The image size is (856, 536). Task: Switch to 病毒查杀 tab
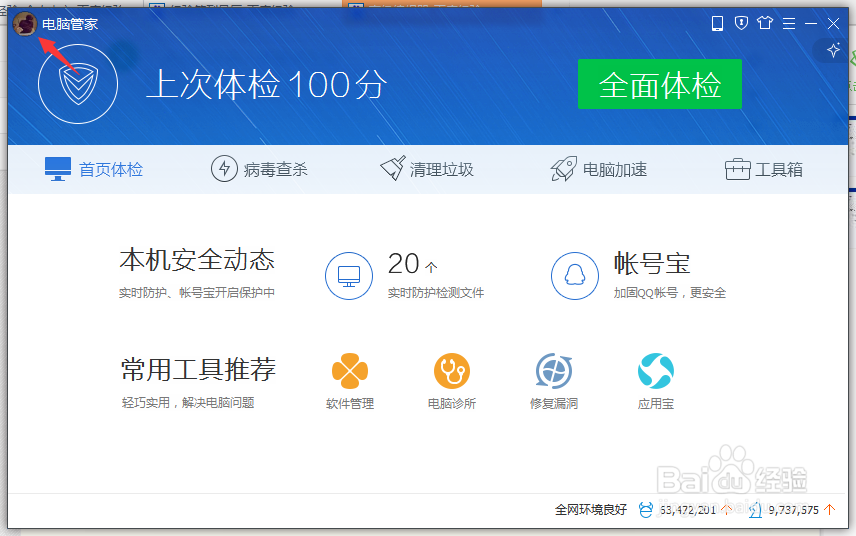pos(259,169)
